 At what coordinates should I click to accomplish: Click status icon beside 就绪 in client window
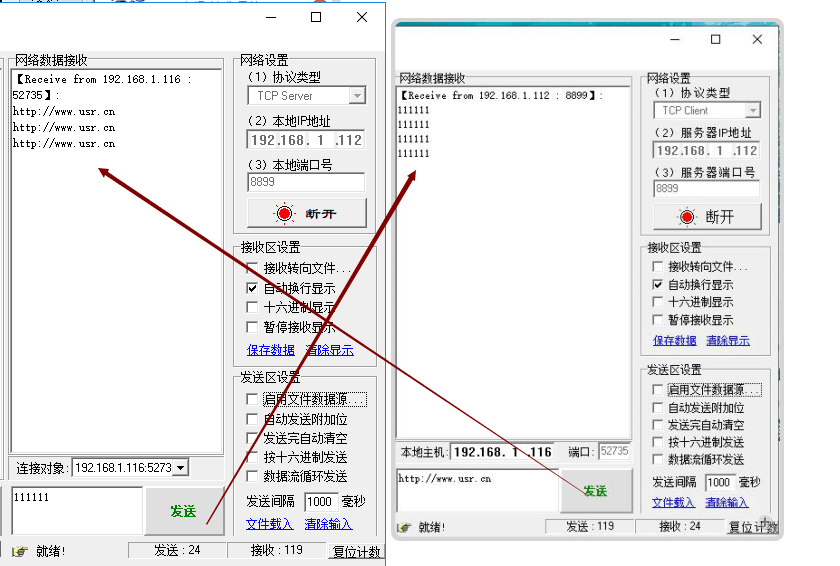click(404, 527)
